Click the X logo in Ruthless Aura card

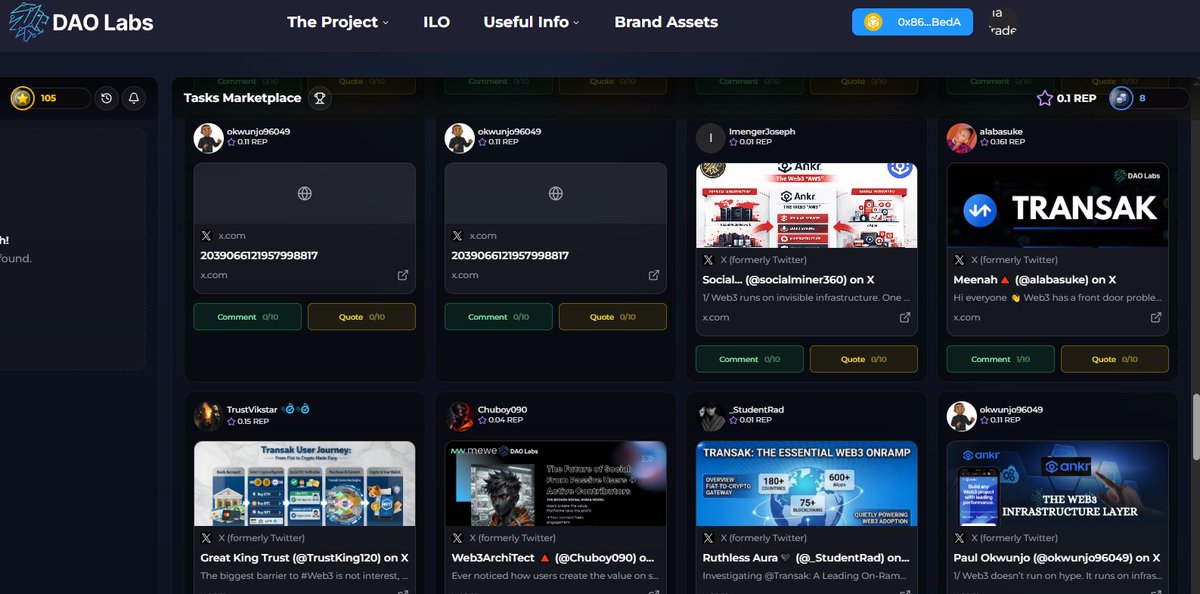pos(709,538)
